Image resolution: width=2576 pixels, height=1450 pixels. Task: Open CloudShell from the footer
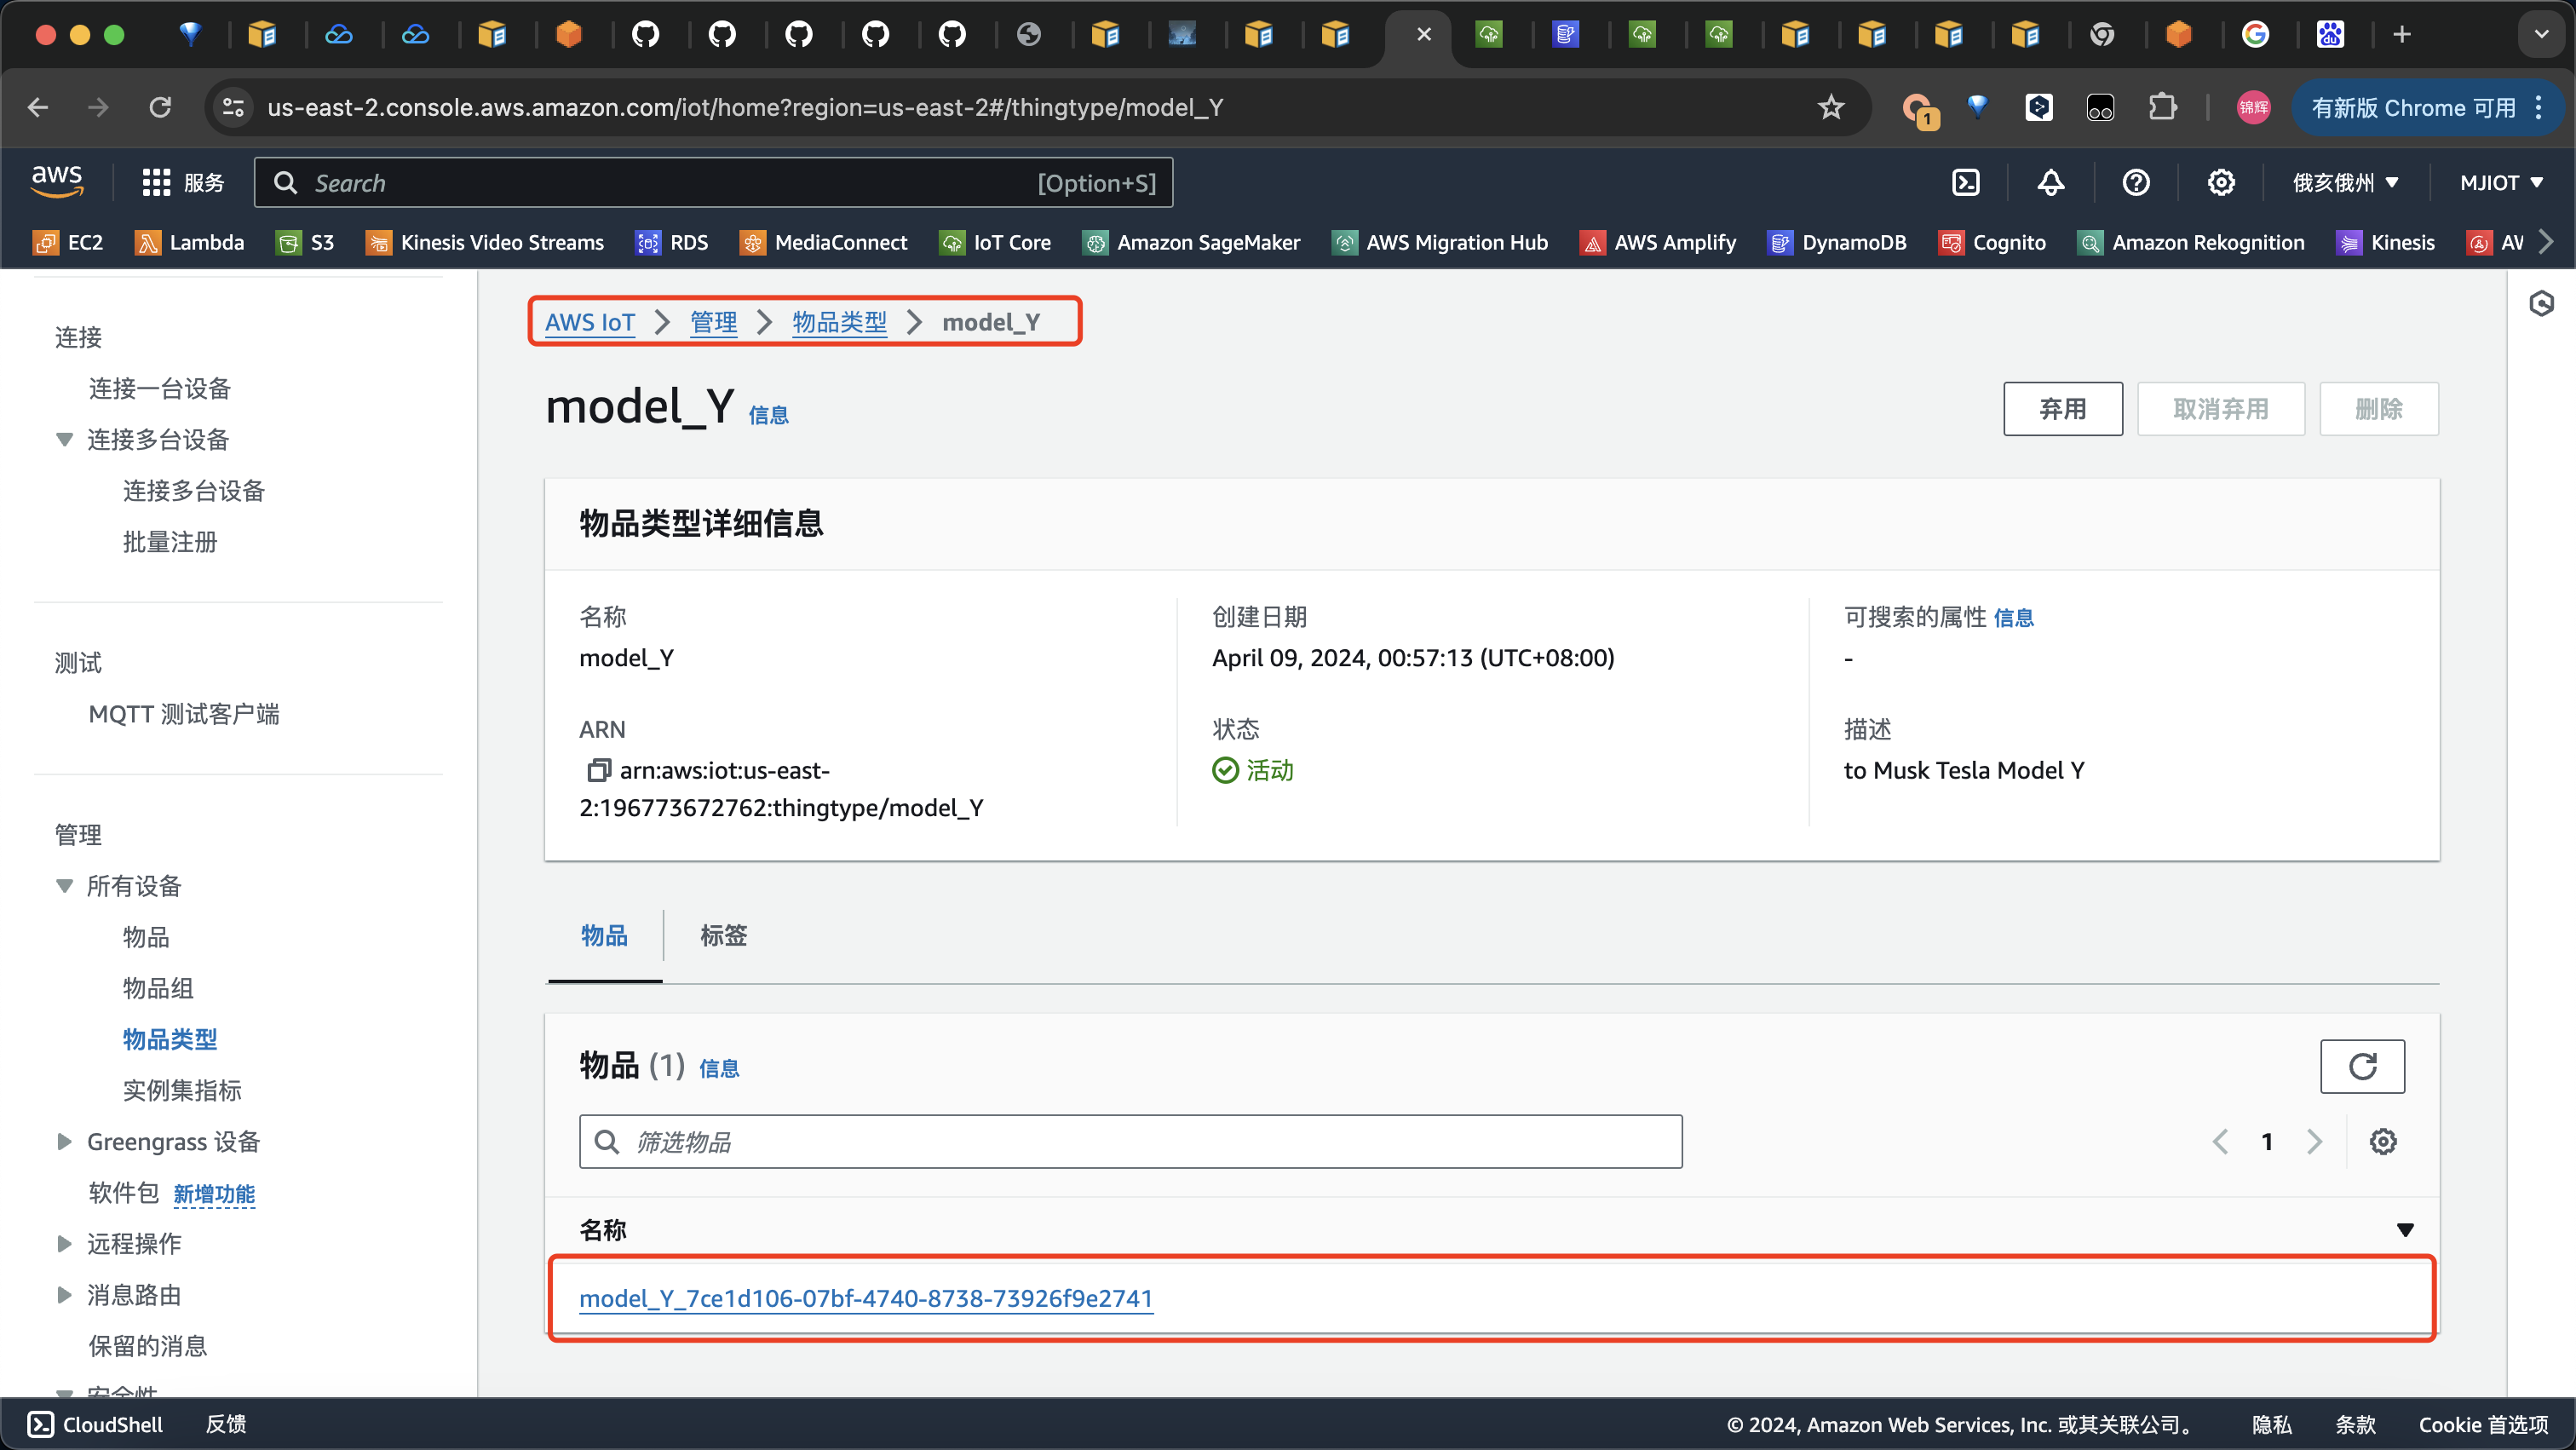[x=95, y=1424]
